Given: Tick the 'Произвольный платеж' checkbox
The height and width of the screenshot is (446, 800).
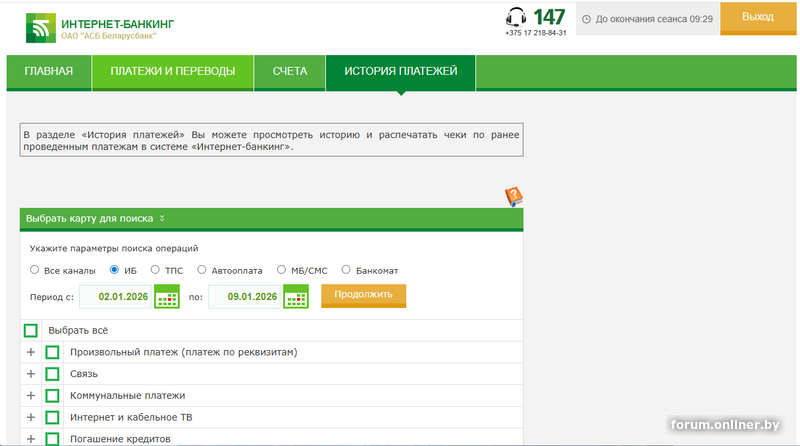Looking at the screenshot, I should click(x=52, y=352).
